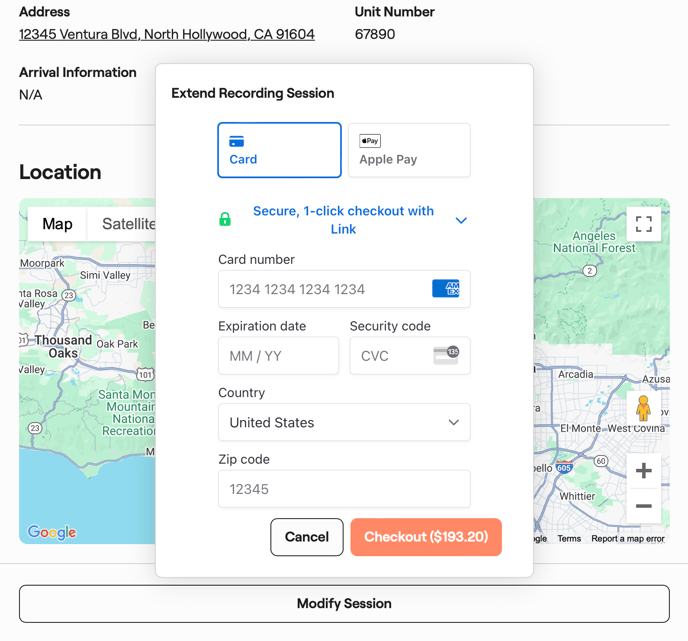Cancel the Extend Recording Session dialog
Viewport: 688px width, 641px height.
point(307,537)
